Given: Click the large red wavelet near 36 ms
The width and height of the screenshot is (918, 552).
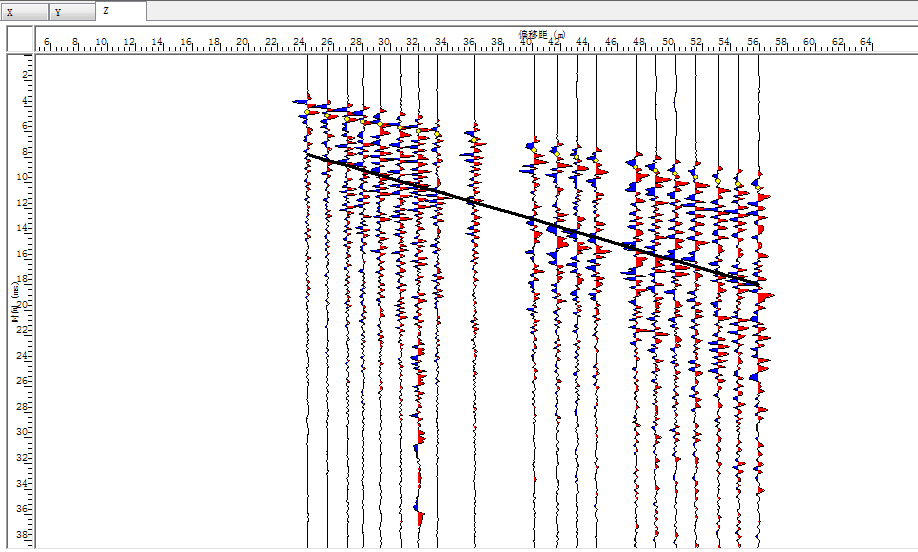Looking at the screenshot, I should pos(421,518).
